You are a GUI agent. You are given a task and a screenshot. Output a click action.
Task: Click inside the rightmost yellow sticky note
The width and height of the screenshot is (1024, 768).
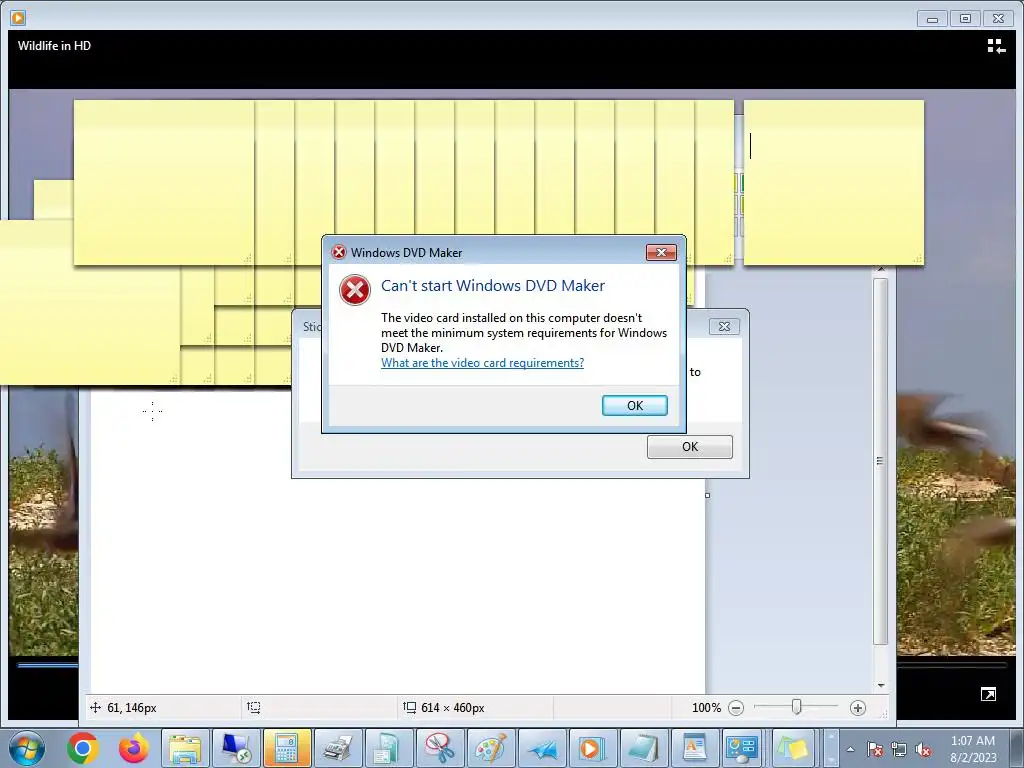833,183
